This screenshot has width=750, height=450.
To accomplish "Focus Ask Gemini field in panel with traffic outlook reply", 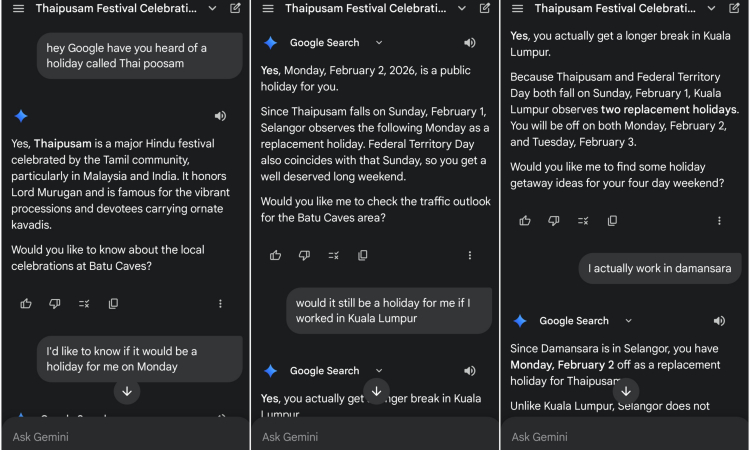I will pyautogui.click(x=375, y=437).
